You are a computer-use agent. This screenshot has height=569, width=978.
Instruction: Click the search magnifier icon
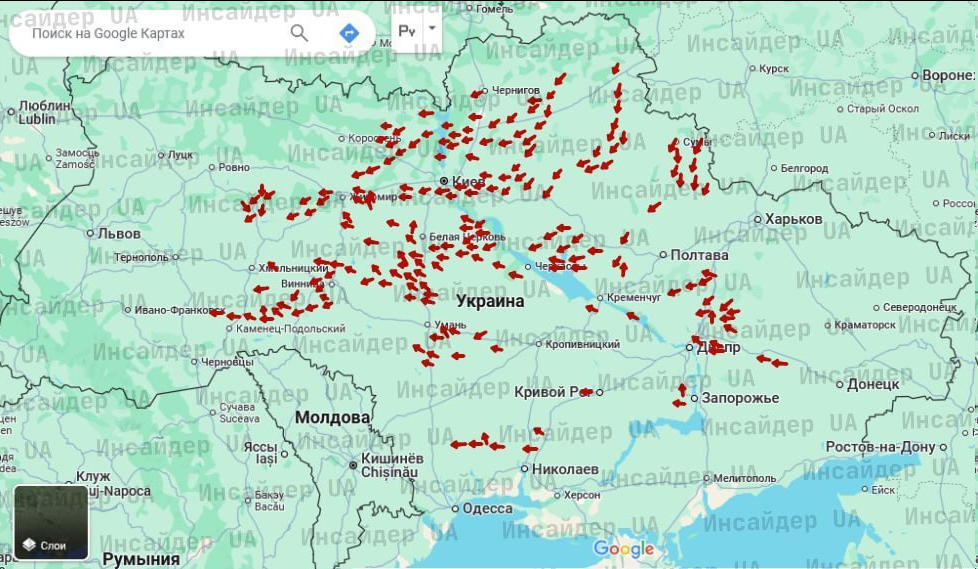299,33
